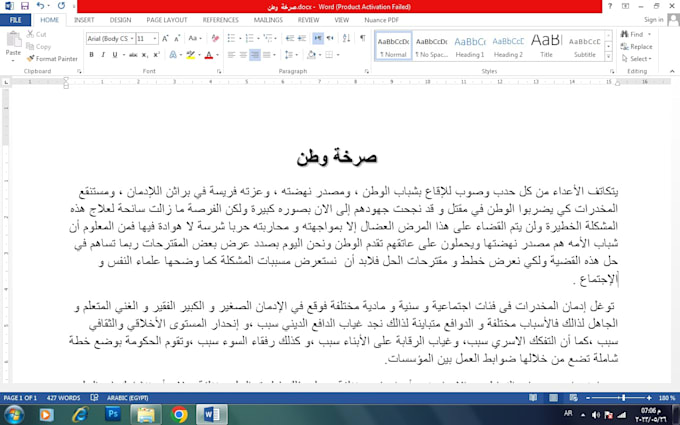
Task: Switch to the Nuance PDF tab
Action: [x=381, y=20]
